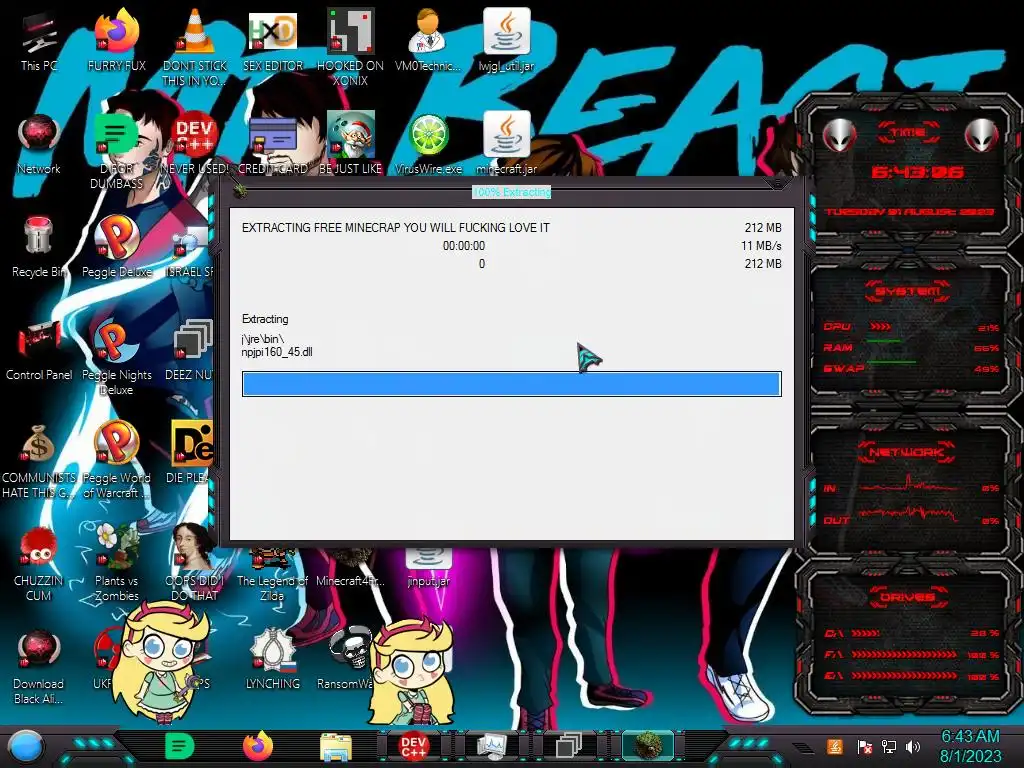Open File Explorer from the taskbar

[x=336, y=747]
